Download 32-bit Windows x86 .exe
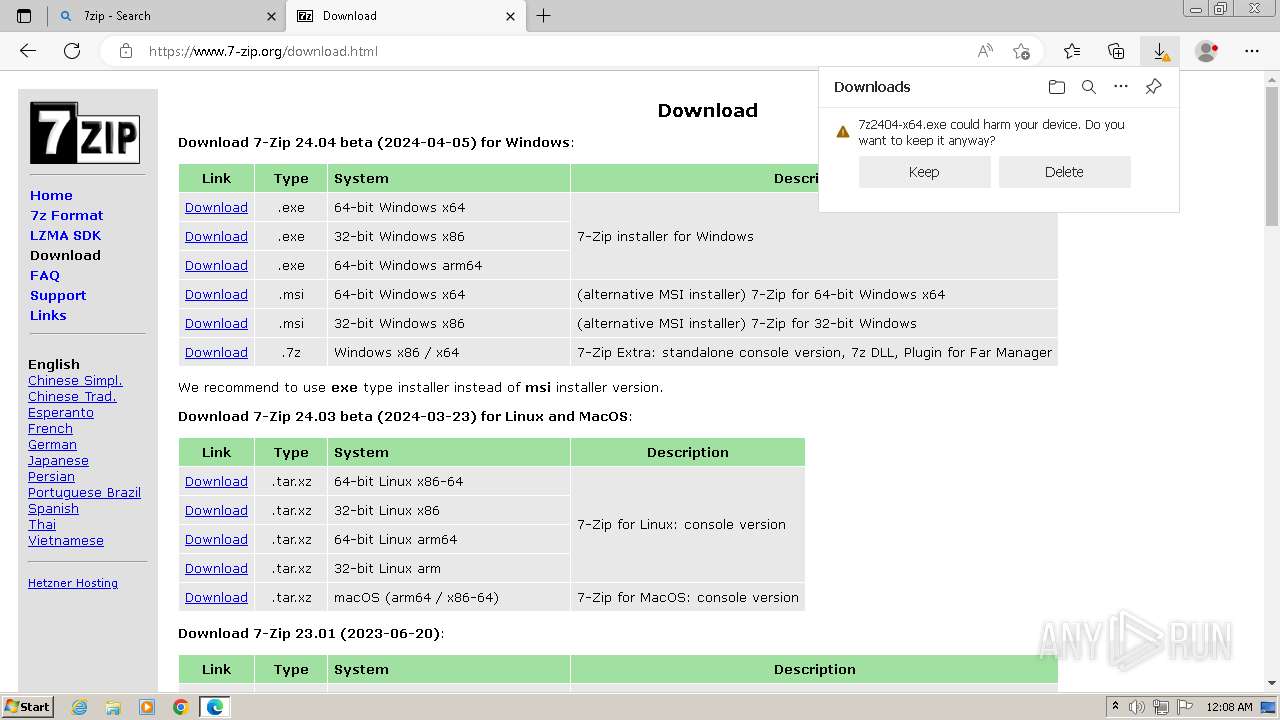The height and width of the screenshot is (720, 1280). (x=216, y=237)
